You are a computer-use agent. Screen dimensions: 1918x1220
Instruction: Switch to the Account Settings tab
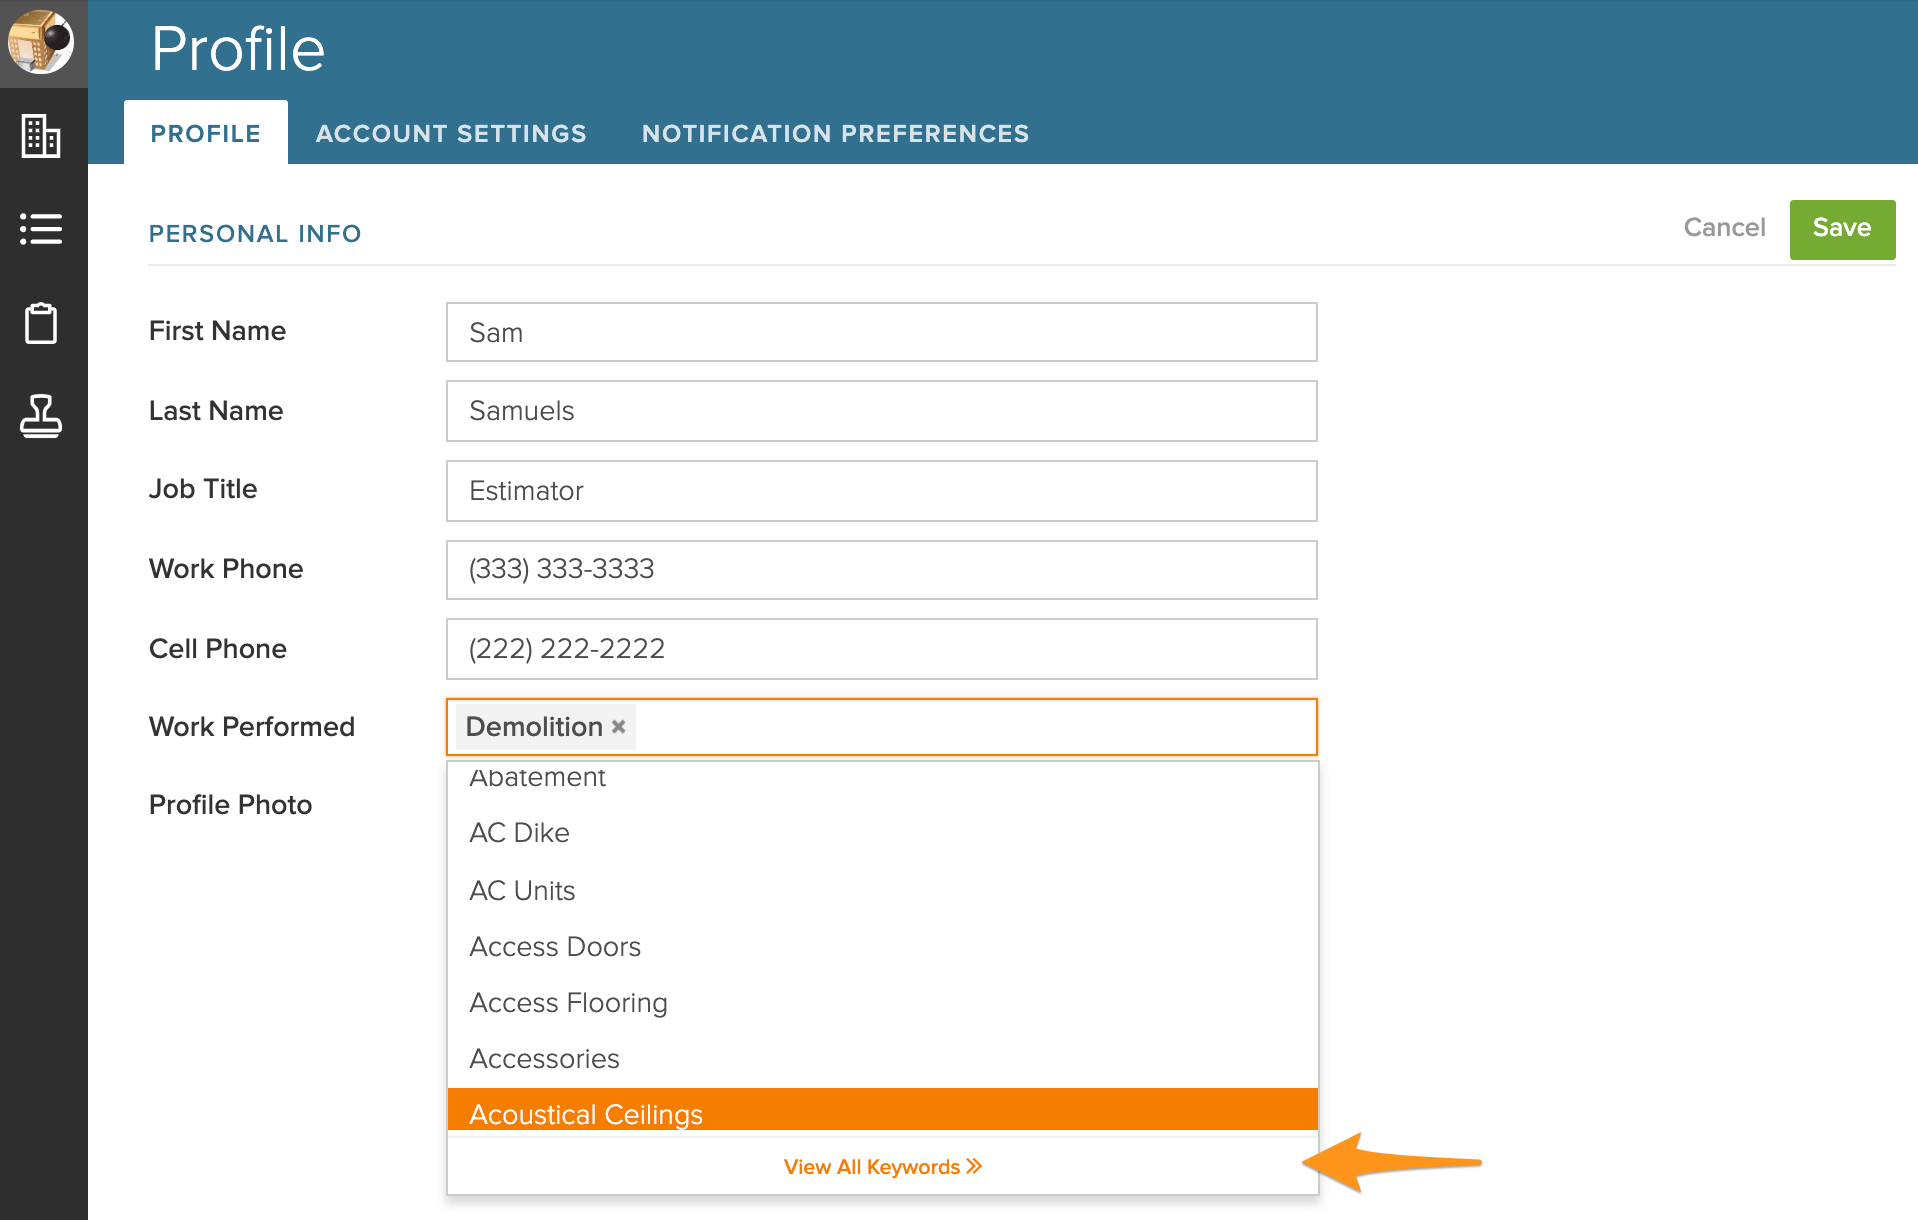tap(451, 133)
